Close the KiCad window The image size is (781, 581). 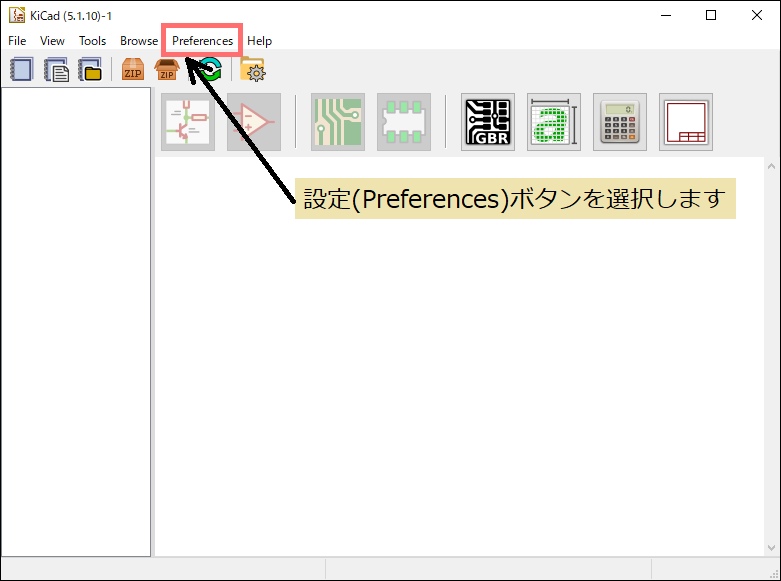coord(757,15)
